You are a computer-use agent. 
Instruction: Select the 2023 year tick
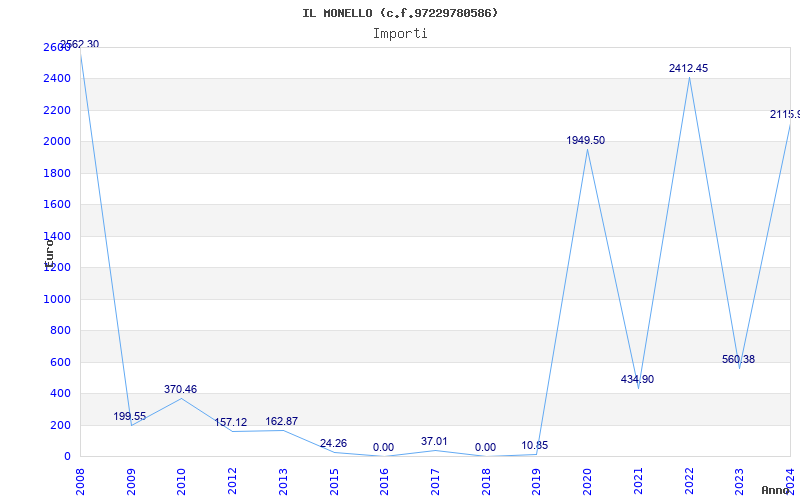point(739,481)
